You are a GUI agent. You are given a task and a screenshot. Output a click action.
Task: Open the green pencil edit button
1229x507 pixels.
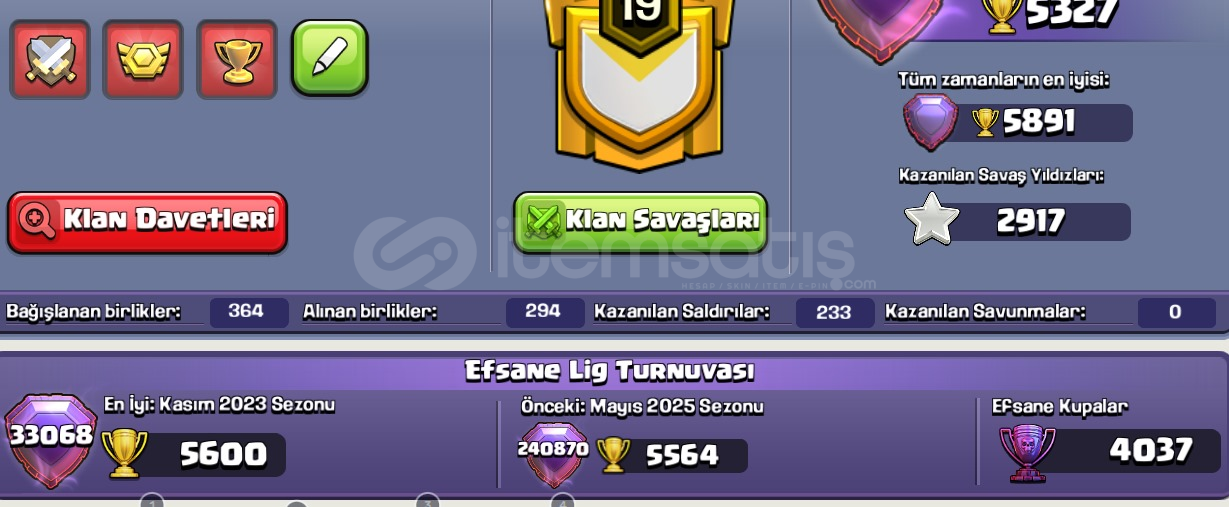(x=330, y=58)
